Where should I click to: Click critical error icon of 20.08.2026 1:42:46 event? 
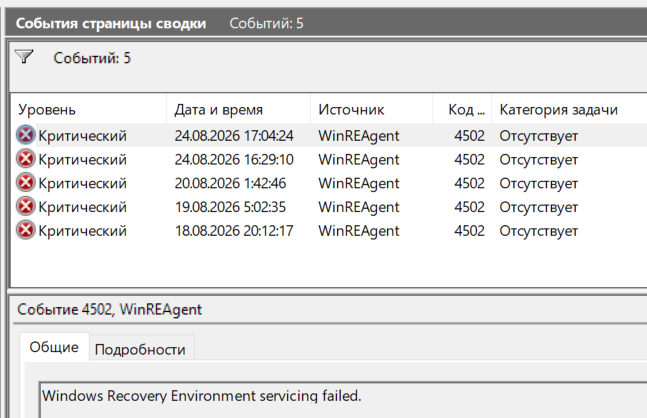[26, 183]
